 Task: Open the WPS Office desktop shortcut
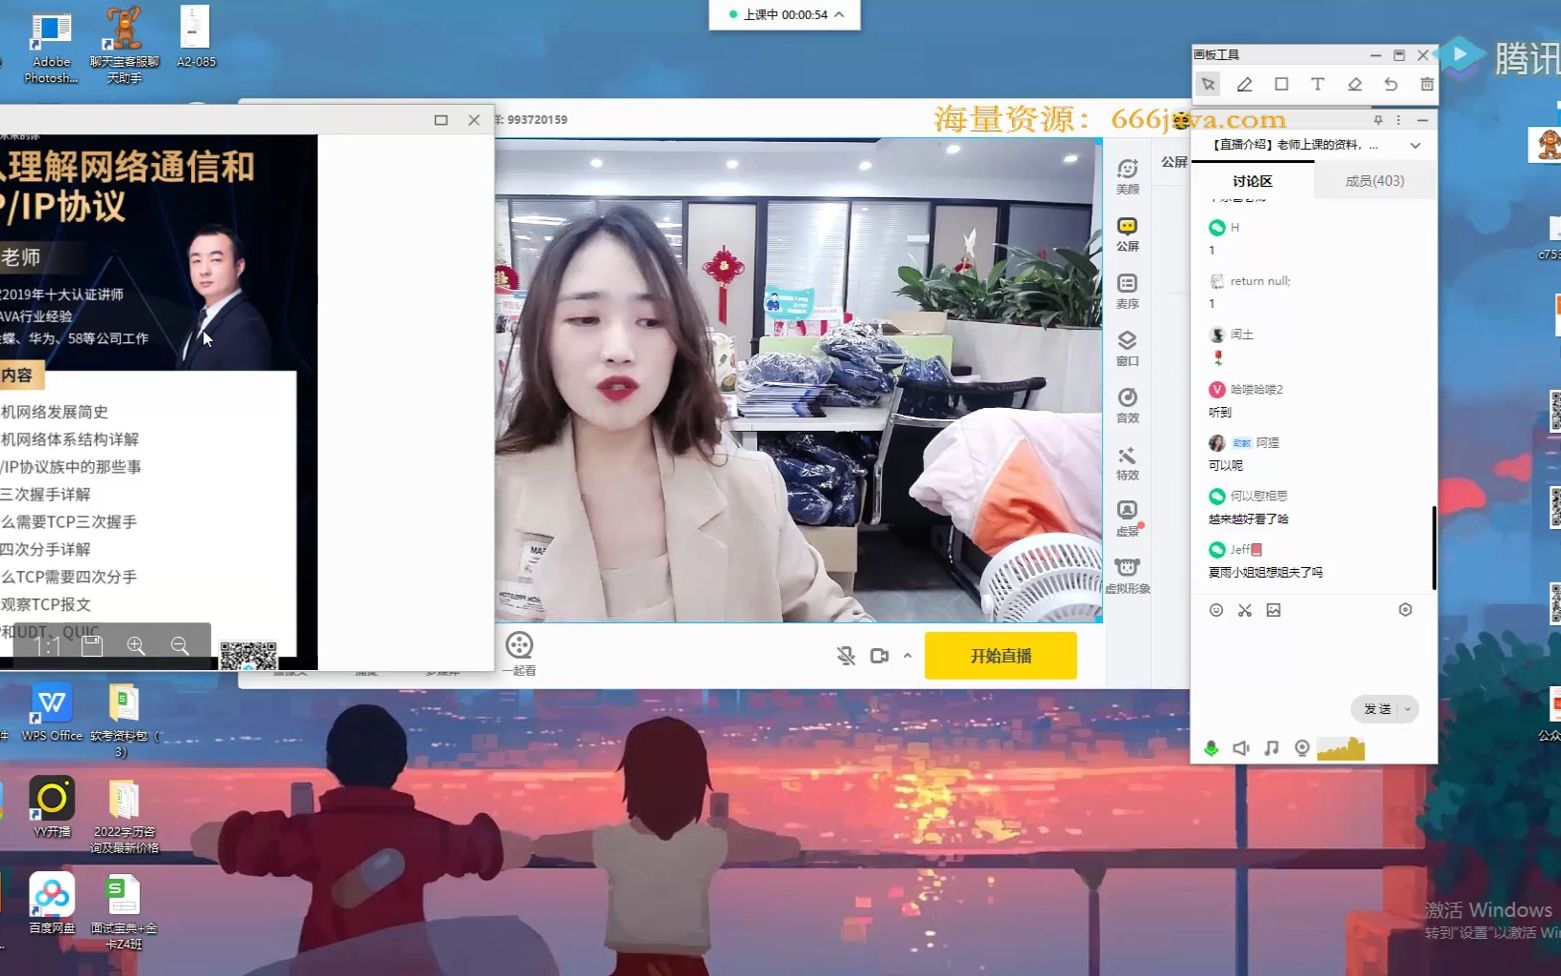(51, 713)
